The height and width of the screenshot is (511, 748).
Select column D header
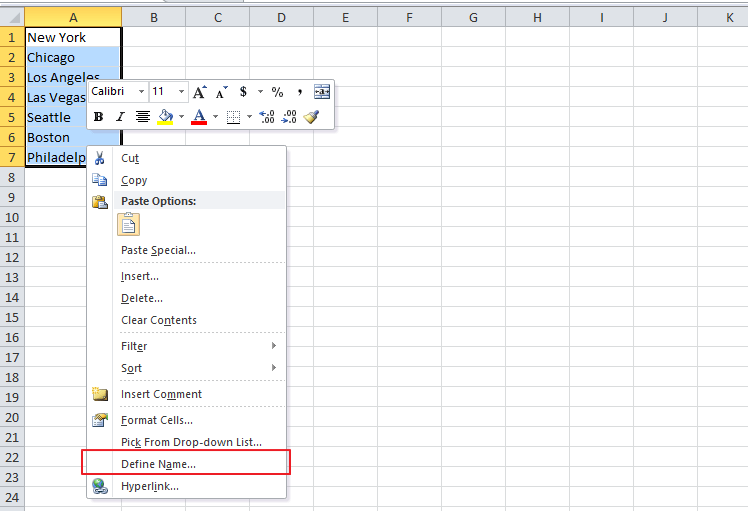coord(281,18)
